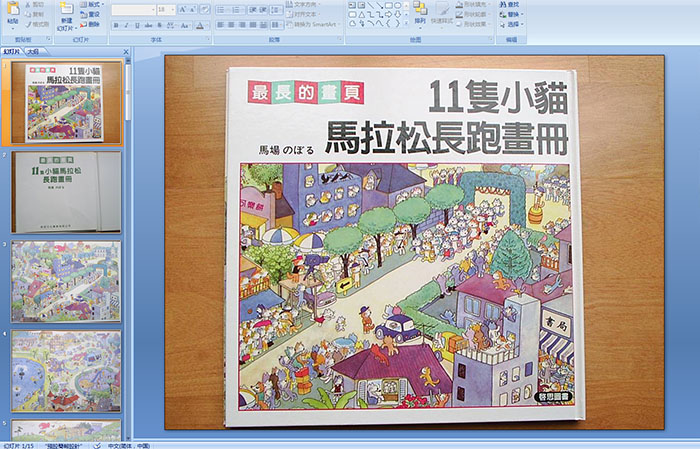Screen dimensions: 700x449
Task: Click the Find (查找) button
Action: coord(509,4)
